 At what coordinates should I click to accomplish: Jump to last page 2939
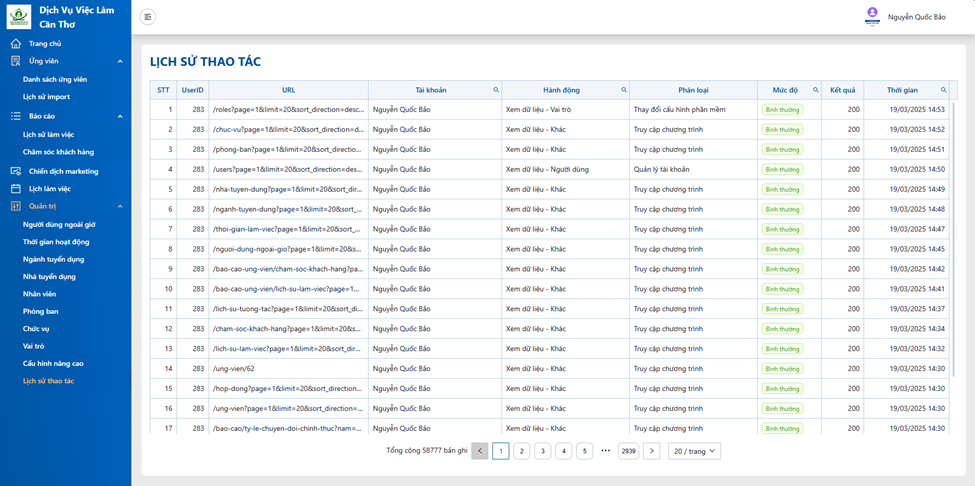(628, 451)
